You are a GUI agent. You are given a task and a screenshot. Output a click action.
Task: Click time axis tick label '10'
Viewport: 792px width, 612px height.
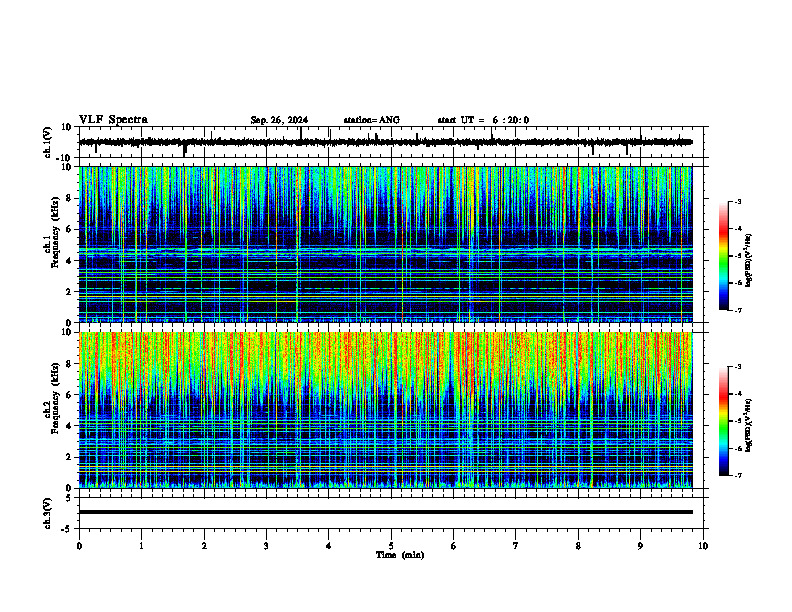[703, 546]
